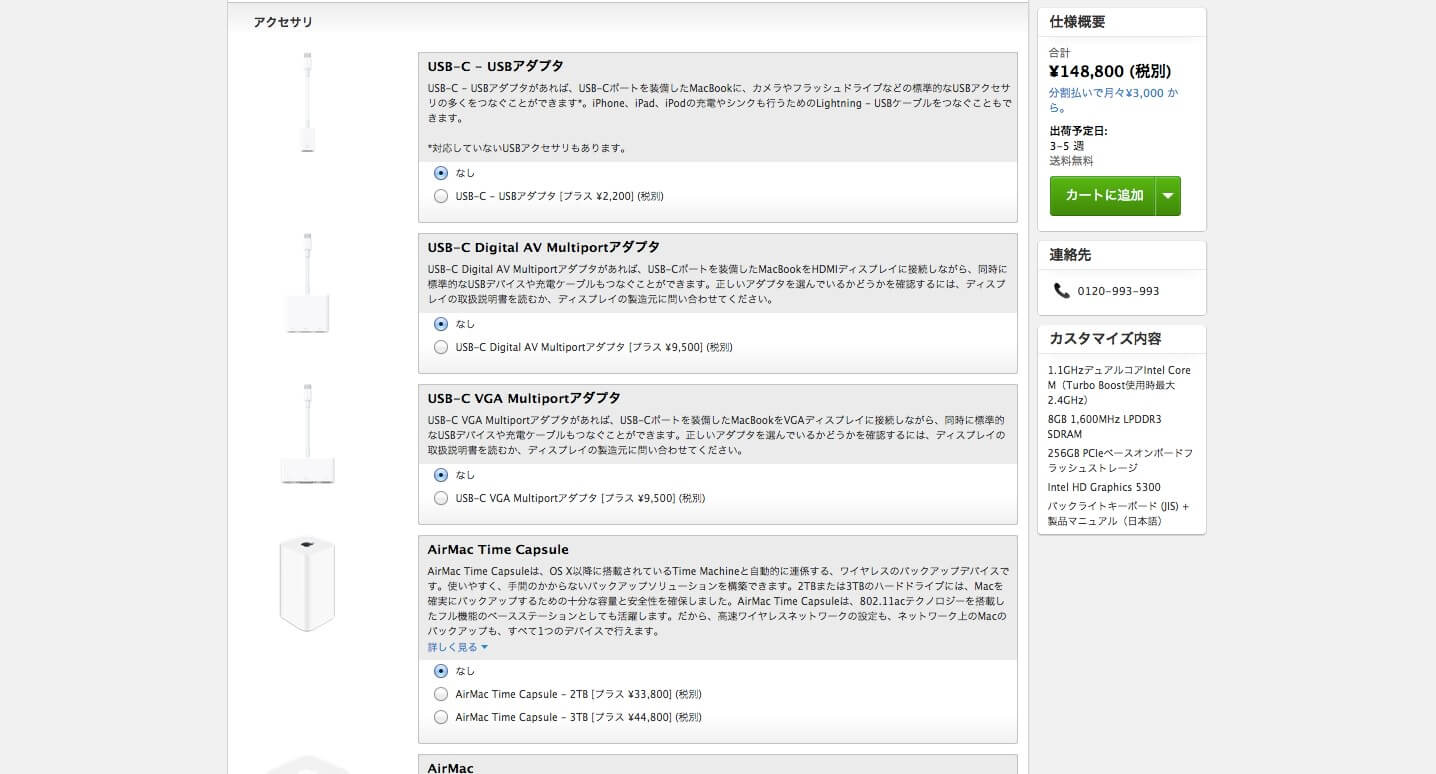Choose USB-C VGA Multiportアダプタ plus ¥9,500
Viewport: 1436px width, 774px height.
click(441, 498)
